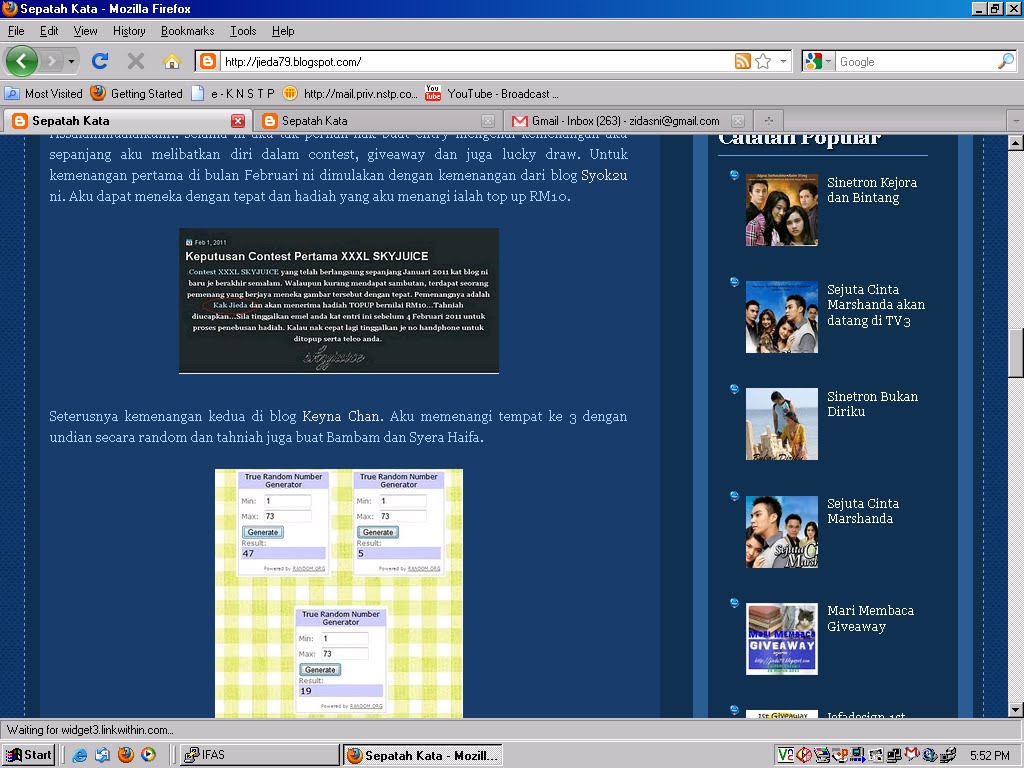Open the XXXL SKYJUICE contest result image
1024x768 pixels.
coord(339,300)
